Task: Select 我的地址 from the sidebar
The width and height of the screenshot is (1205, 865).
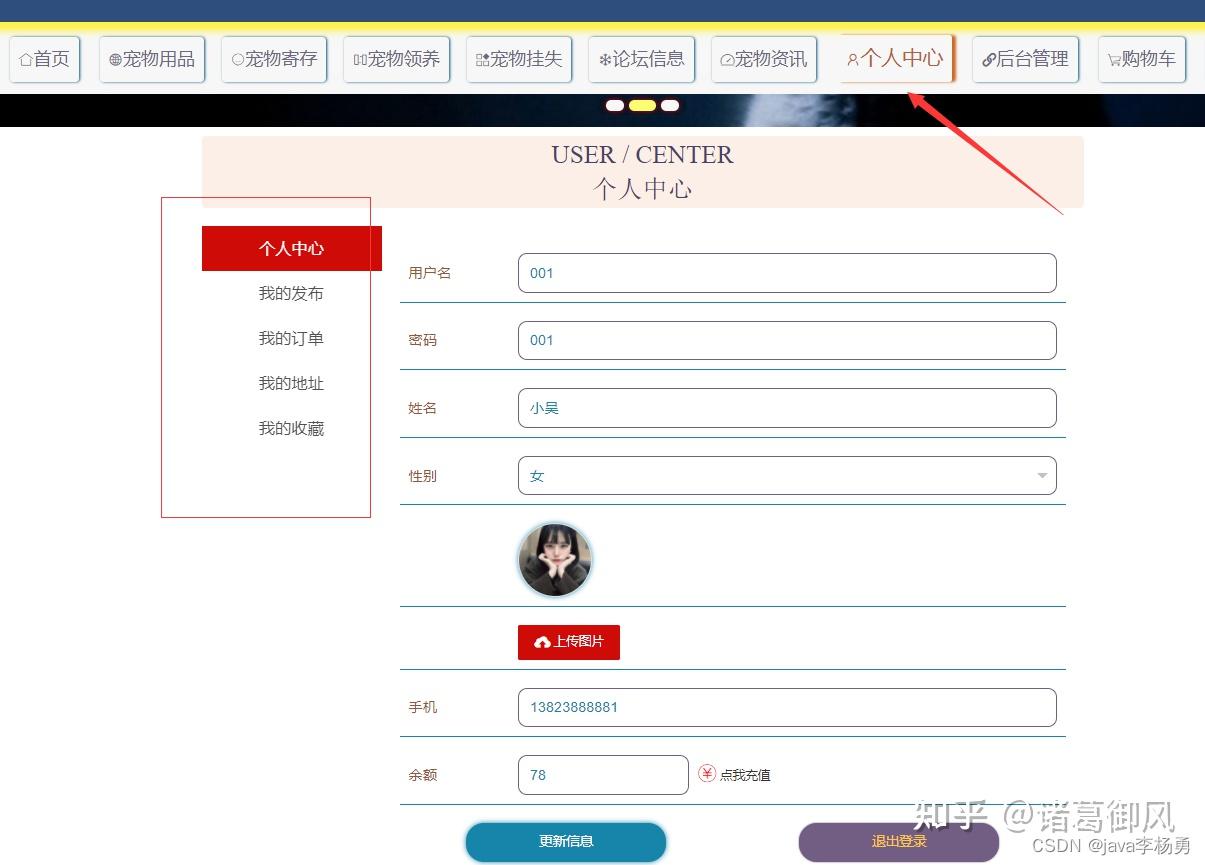Action: click(x=291, y=383)
